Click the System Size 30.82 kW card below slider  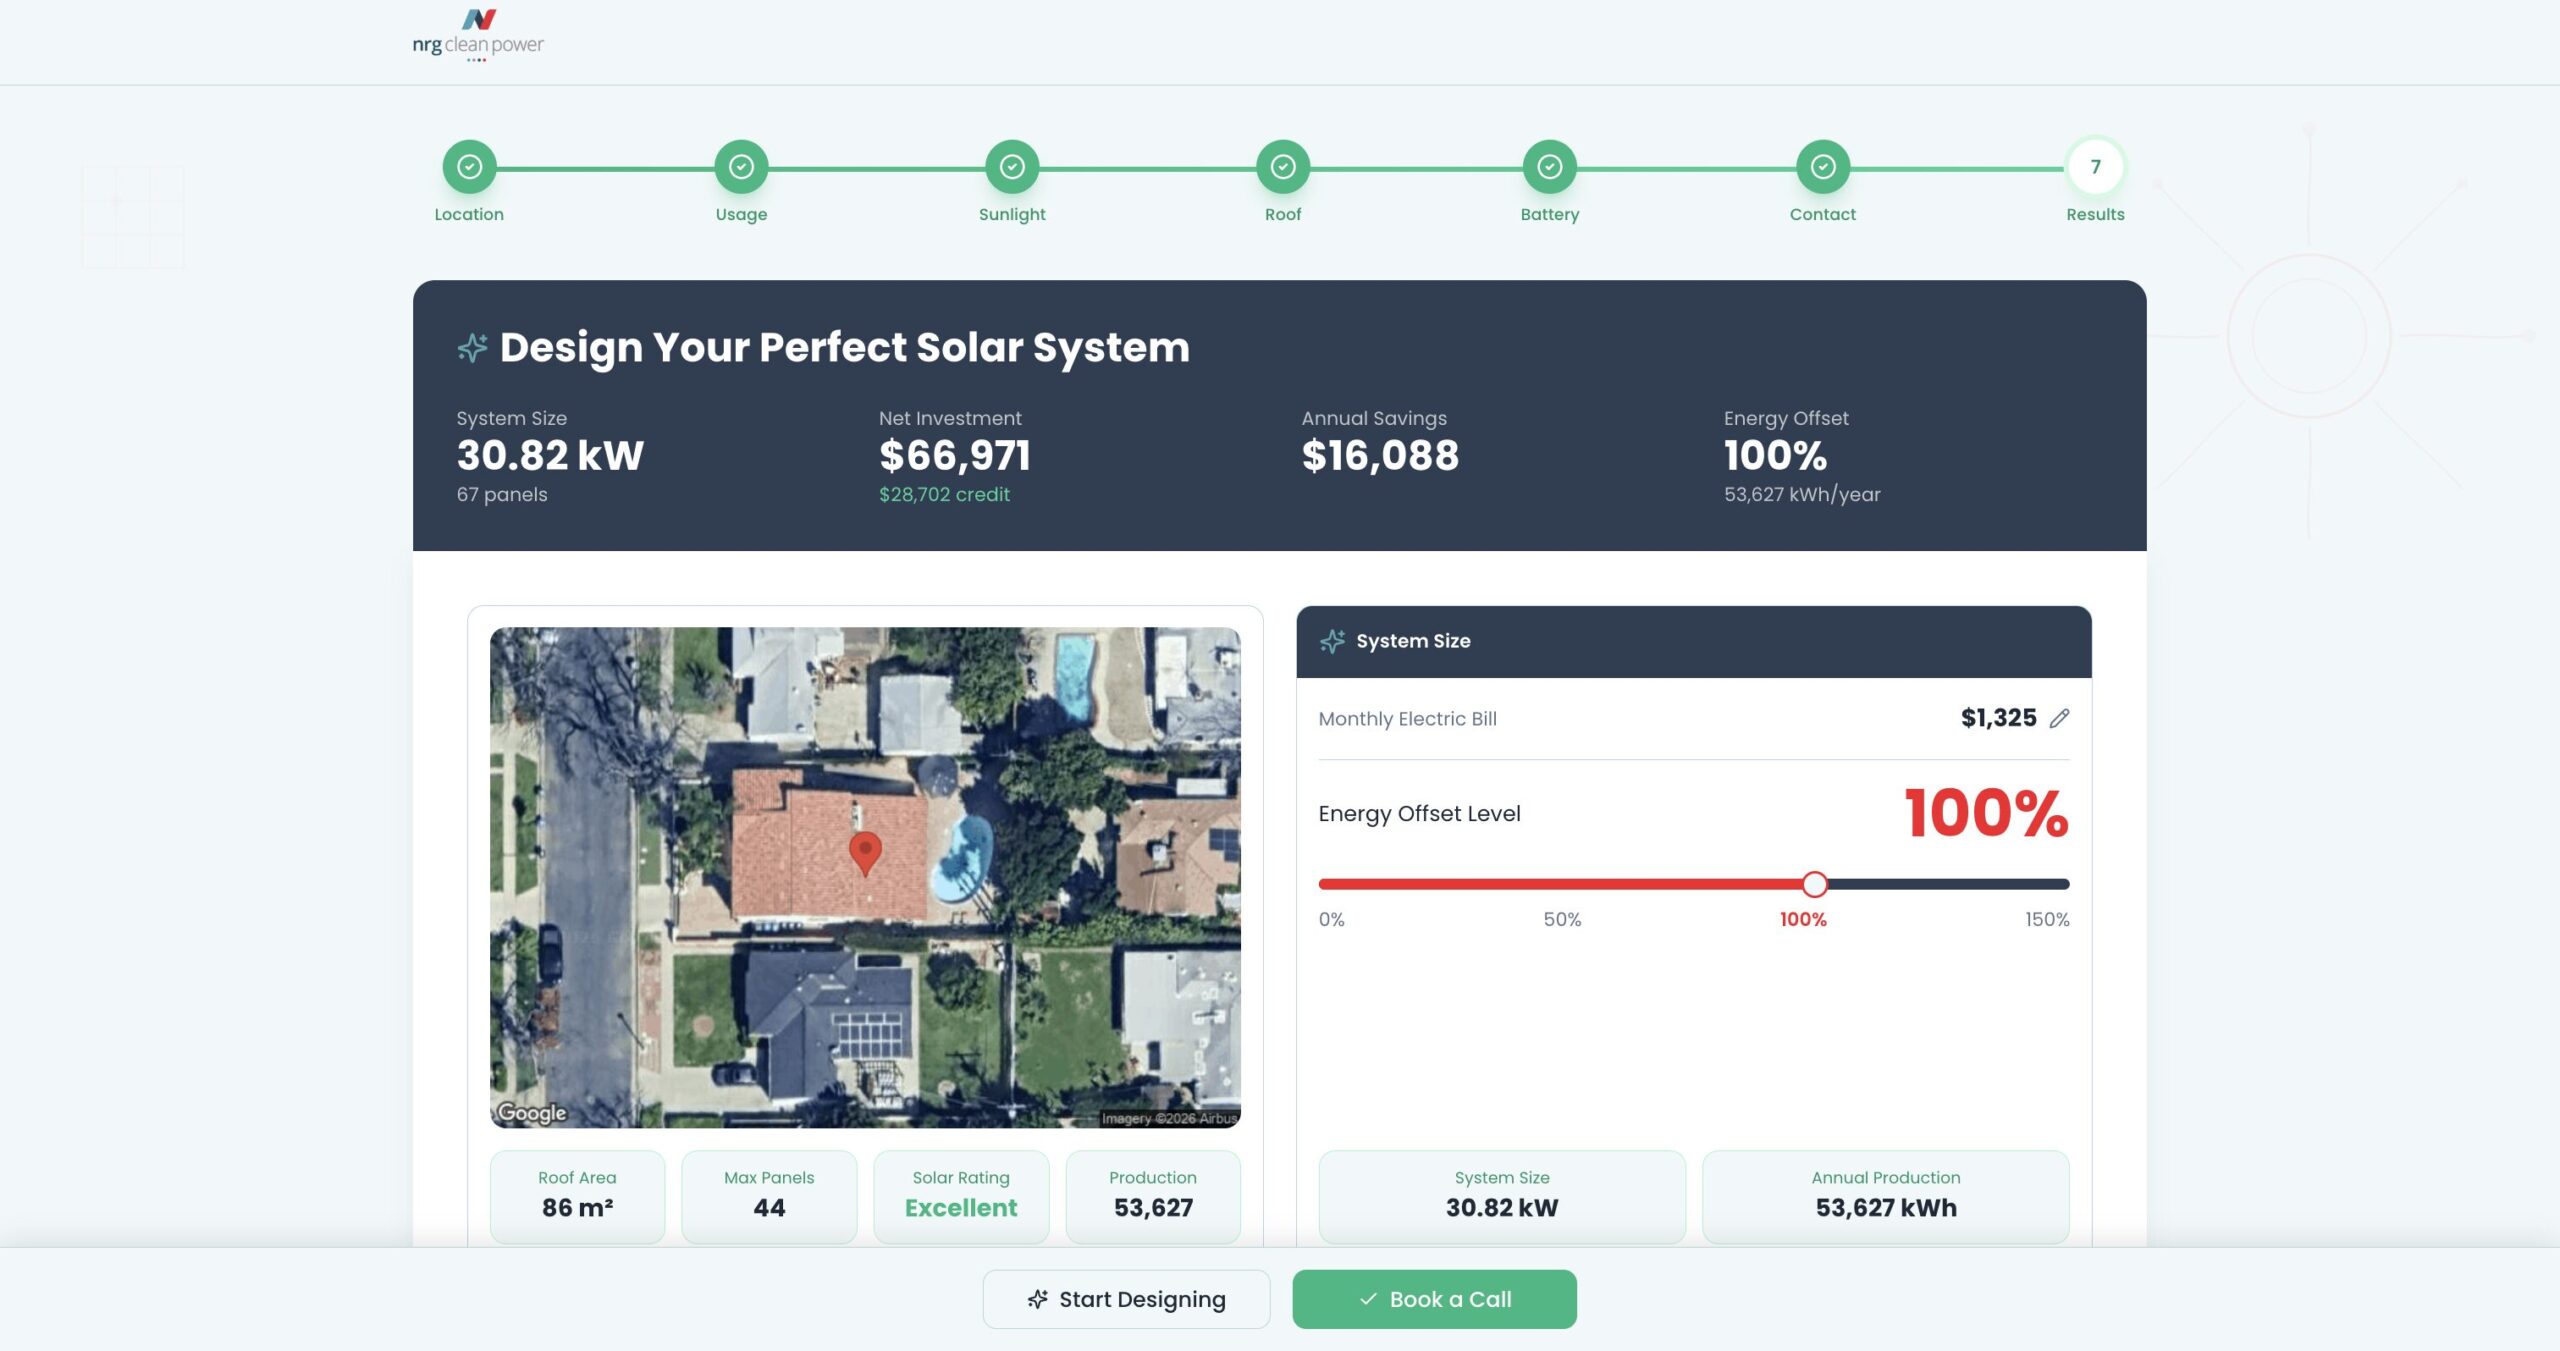tap(1502, 1196)
